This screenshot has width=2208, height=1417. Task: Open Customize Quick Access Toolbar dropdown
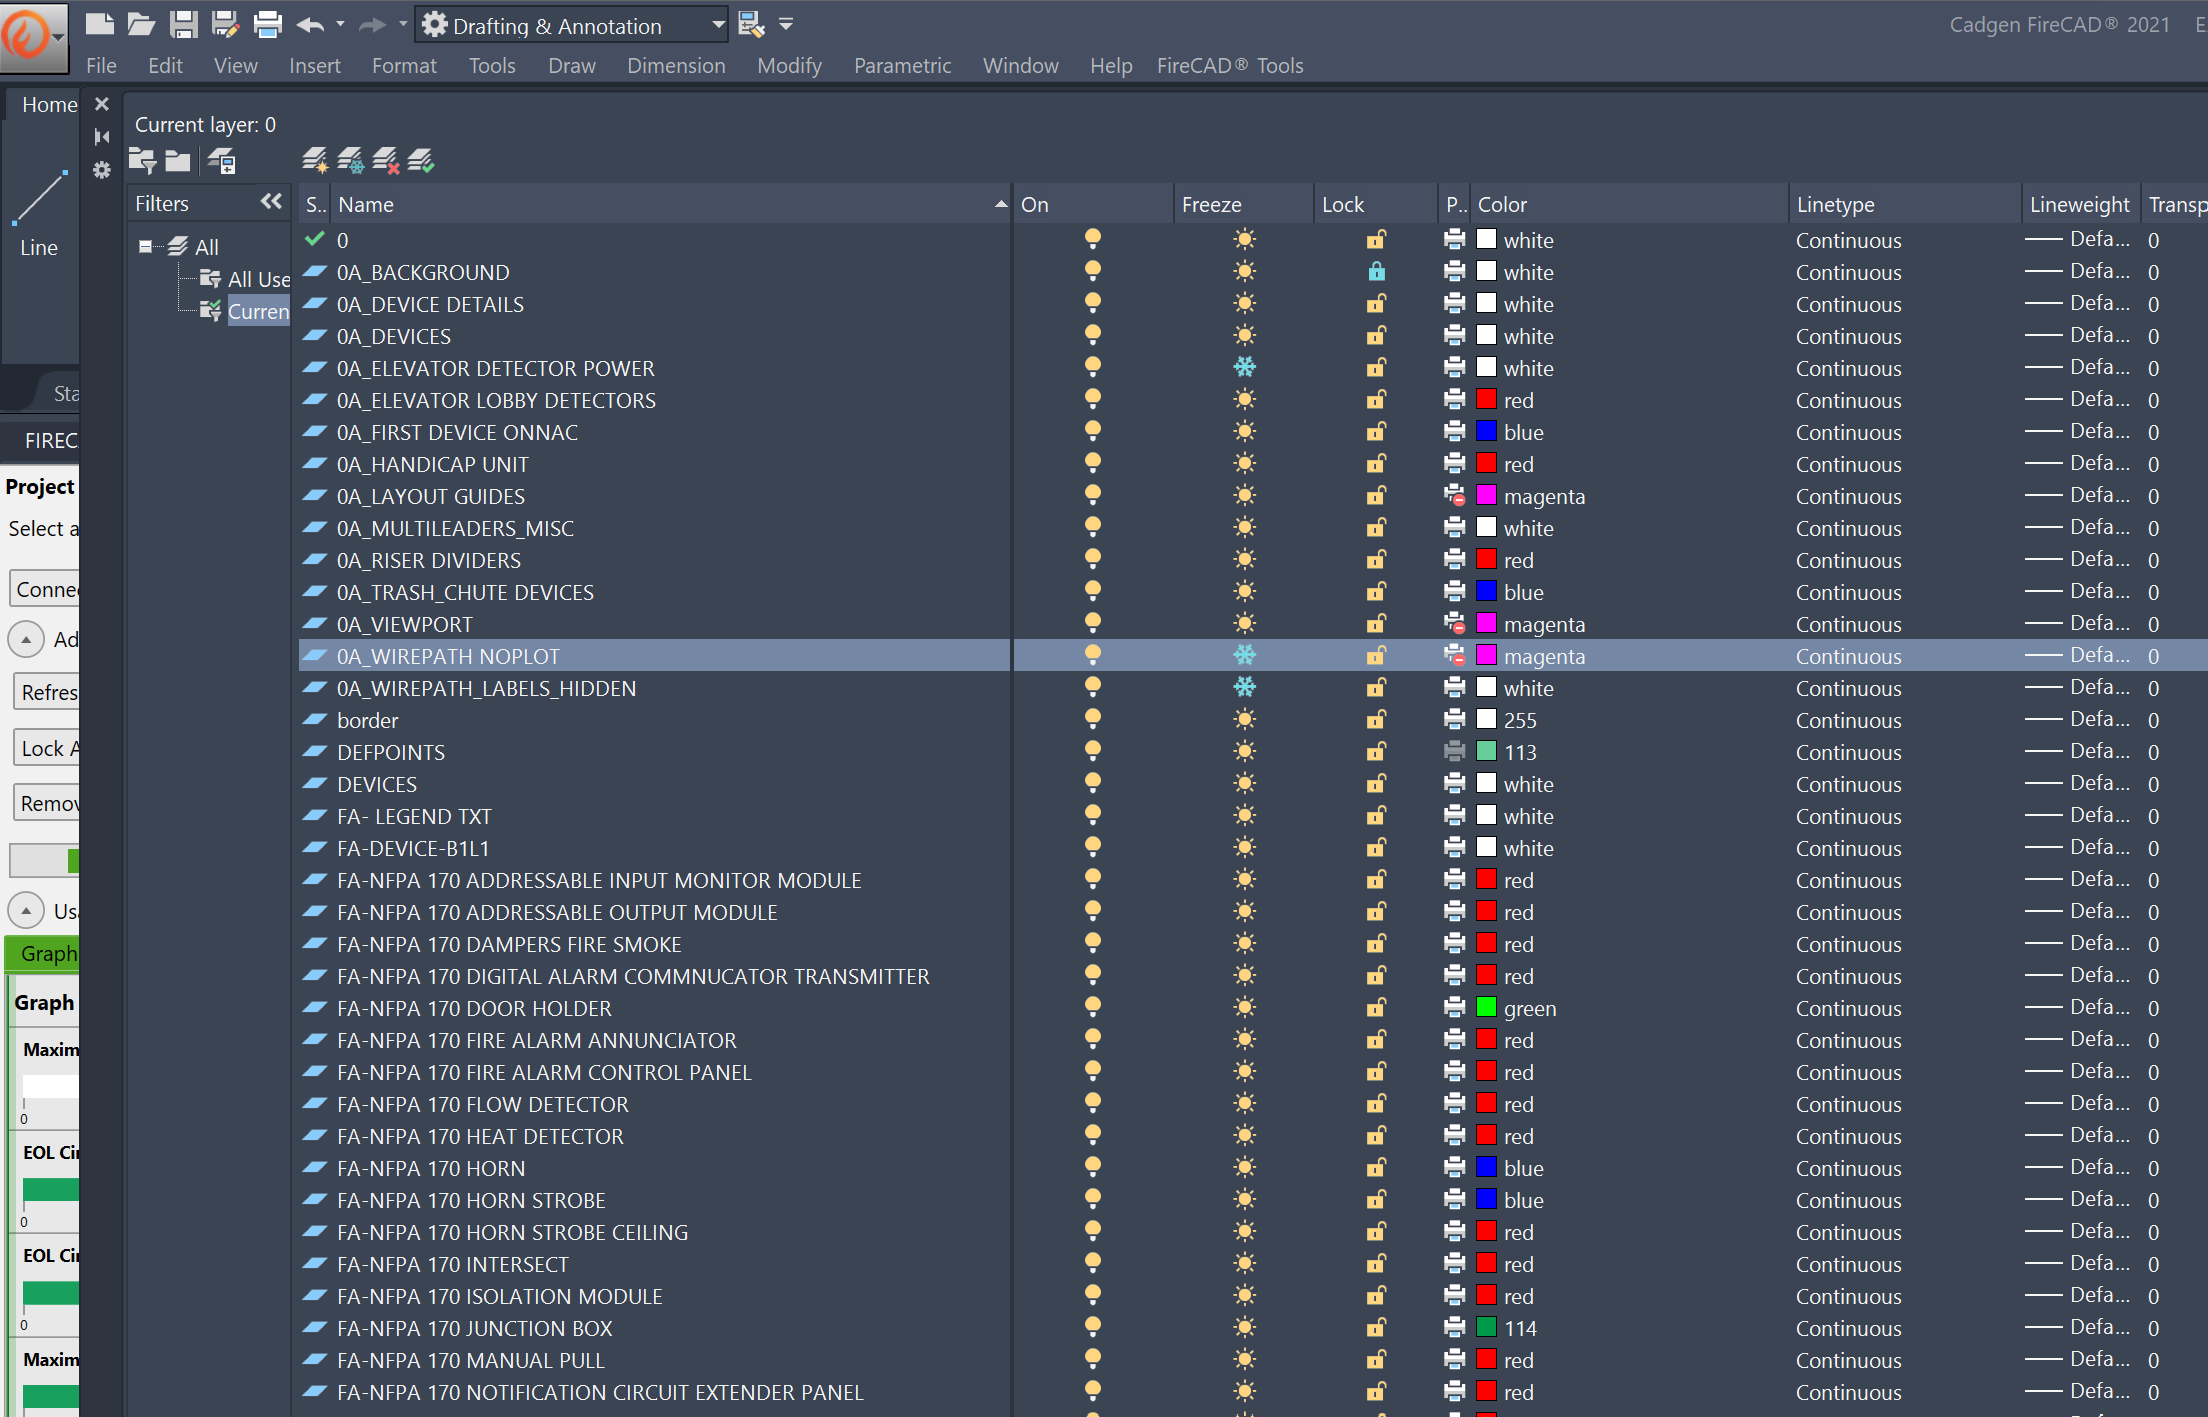coord(786,24)
